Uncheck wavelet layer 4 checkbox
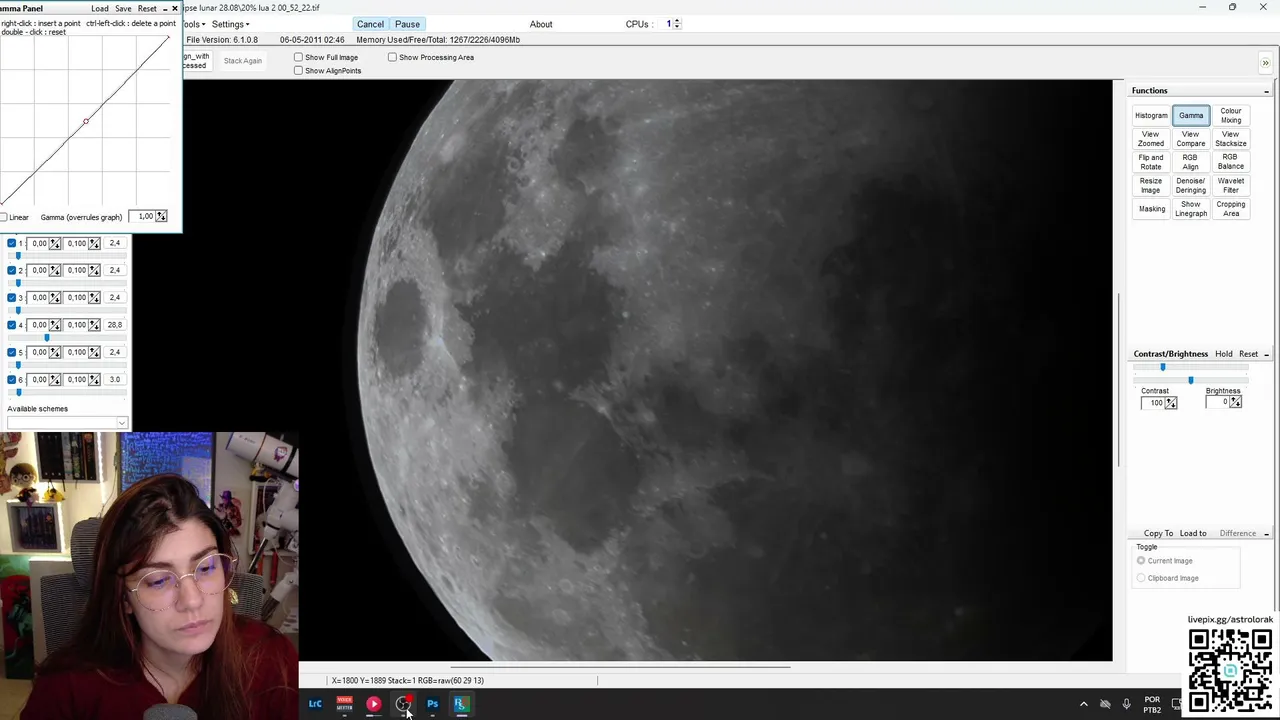This screenshot has width=1280, height=720. [12, 325]
